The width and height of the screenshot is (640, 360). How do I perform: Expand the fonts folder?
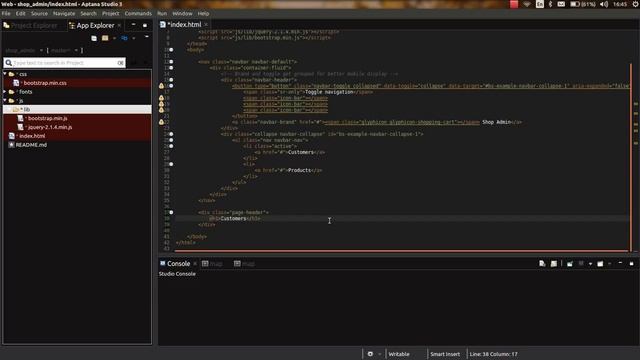click(5, 92)
